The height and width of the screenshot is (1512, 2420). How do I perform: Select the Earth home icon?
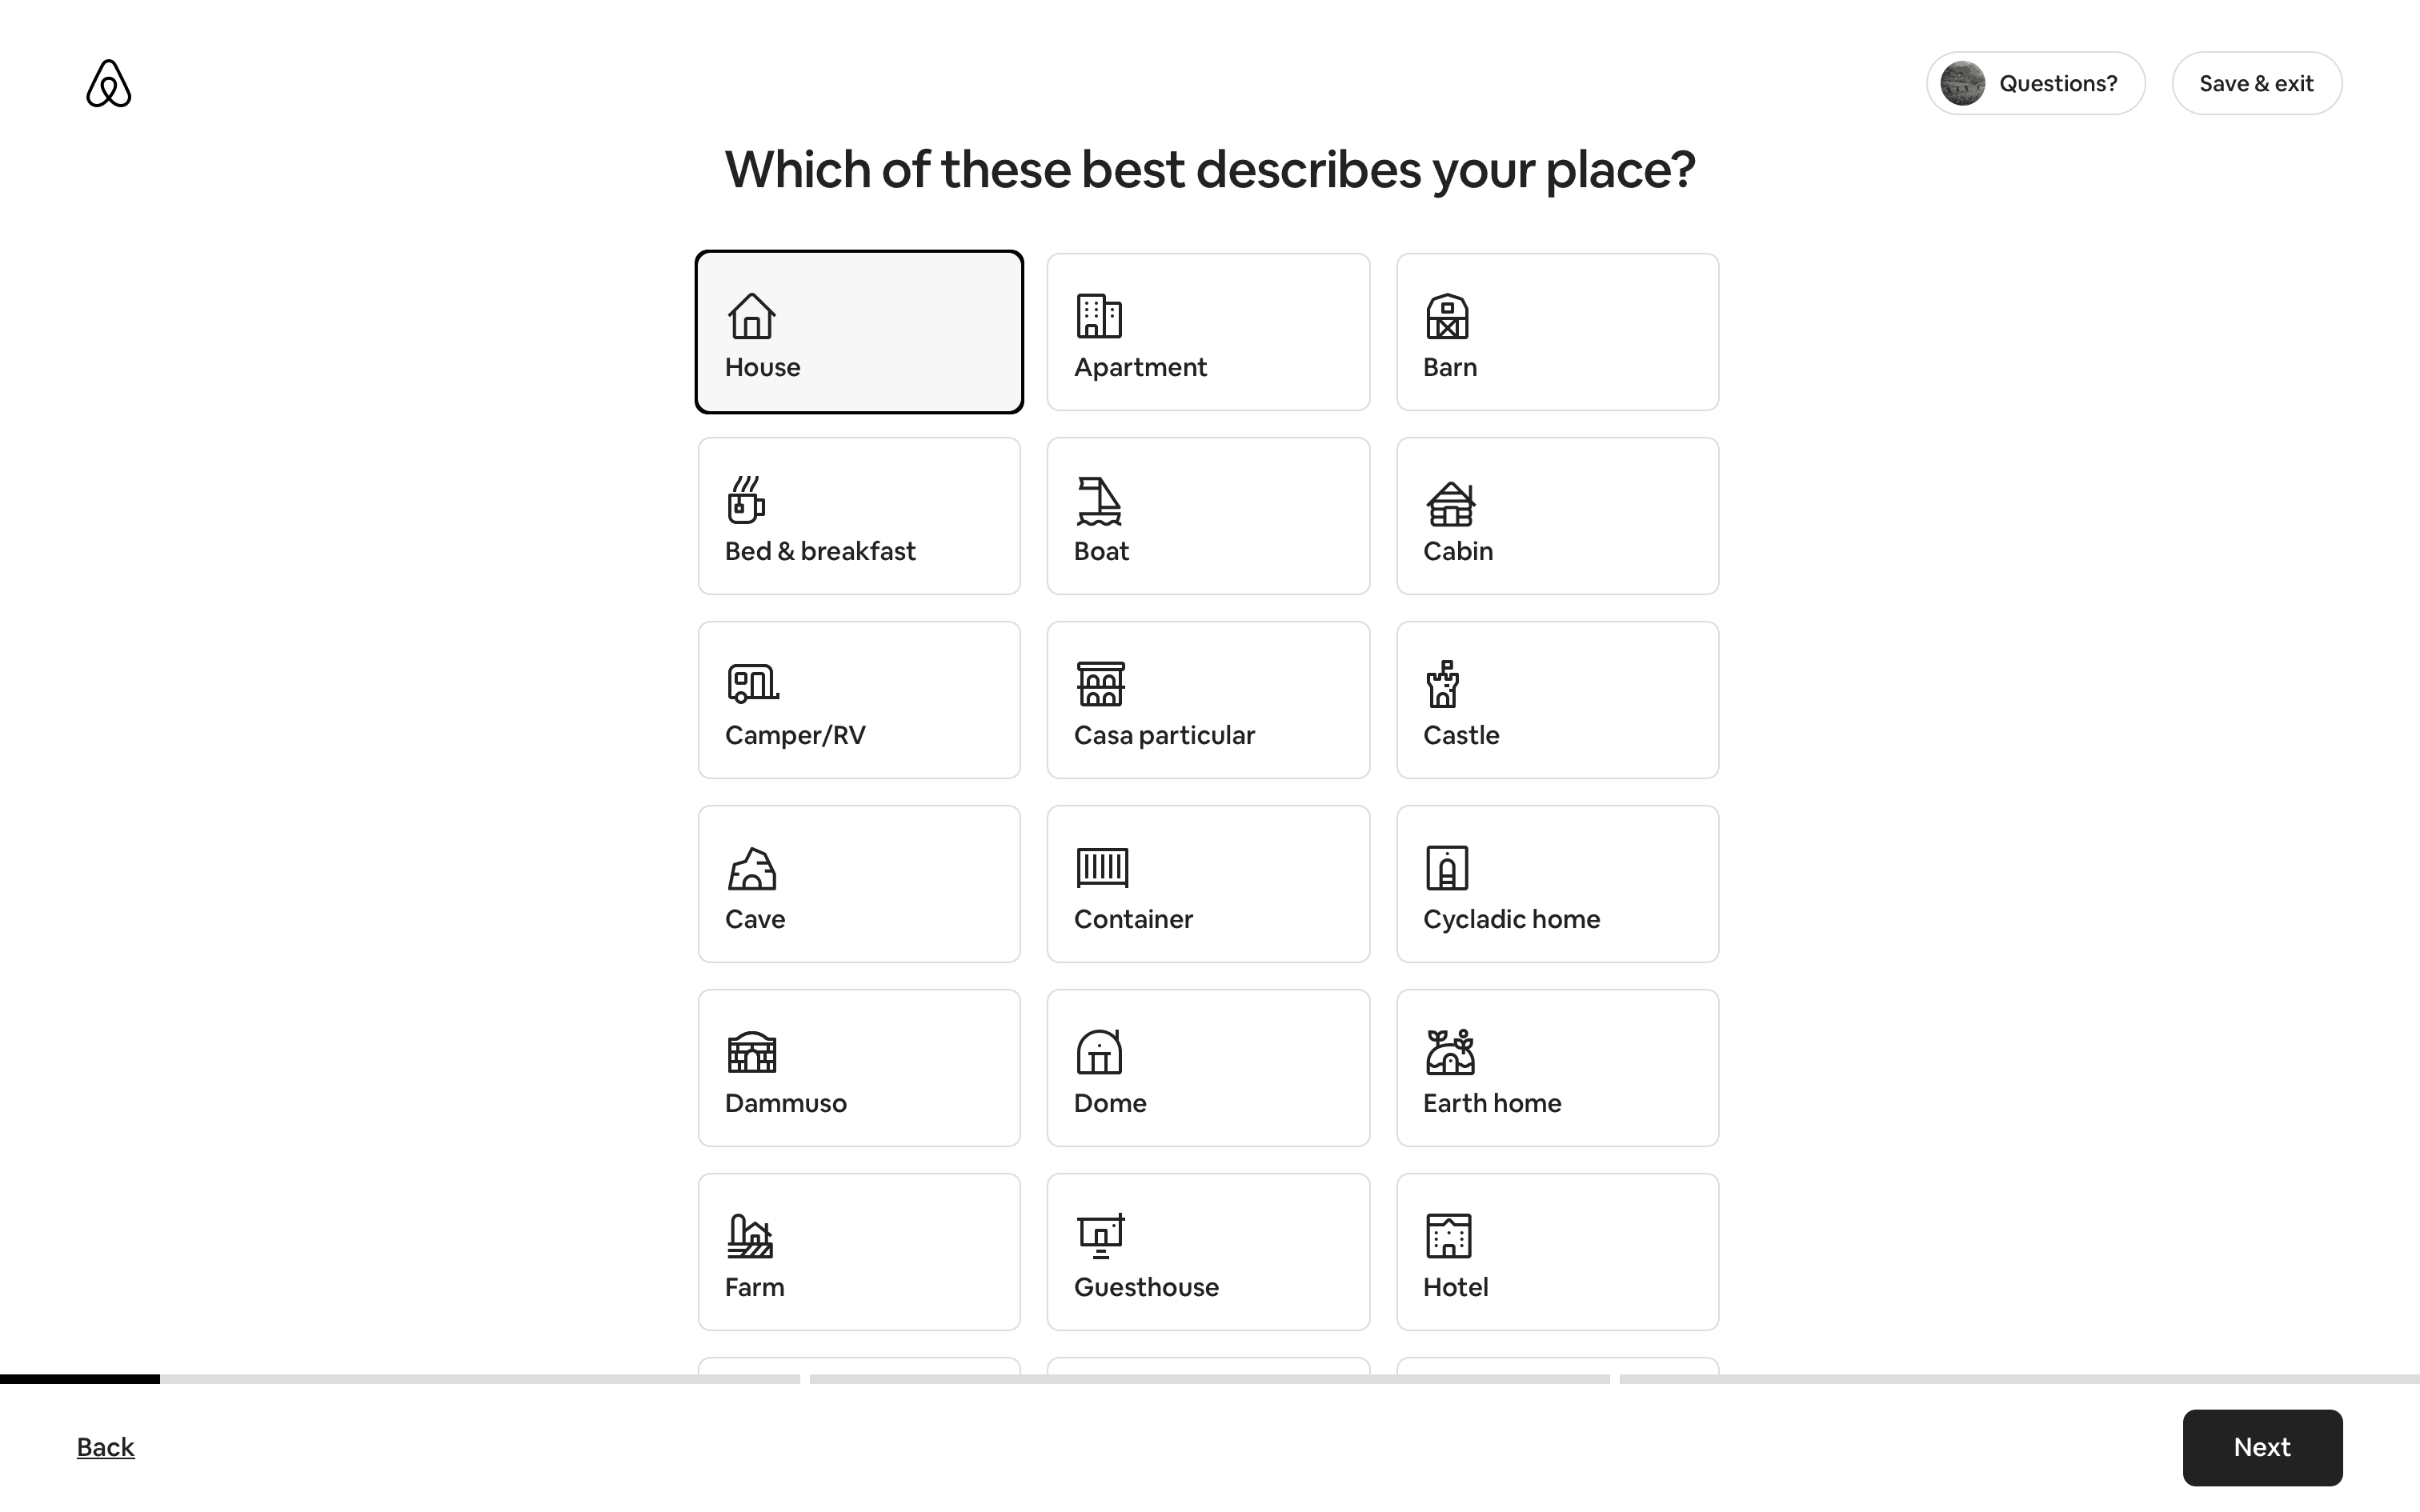pyautogui.click(x=1449, y=1052)
